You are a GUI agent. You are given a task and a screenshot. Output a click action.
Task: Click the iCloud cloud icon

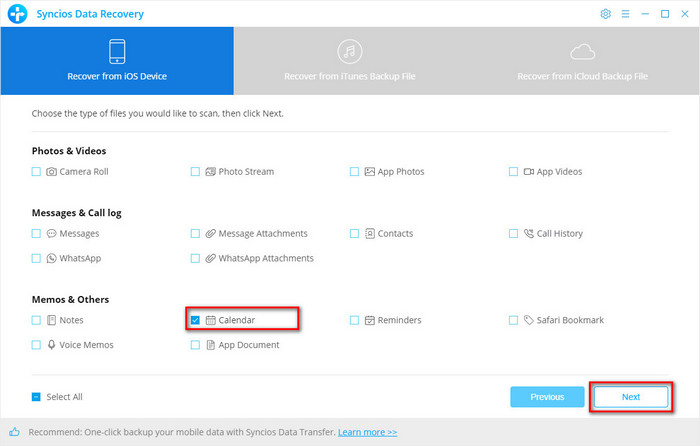point(583,52)
